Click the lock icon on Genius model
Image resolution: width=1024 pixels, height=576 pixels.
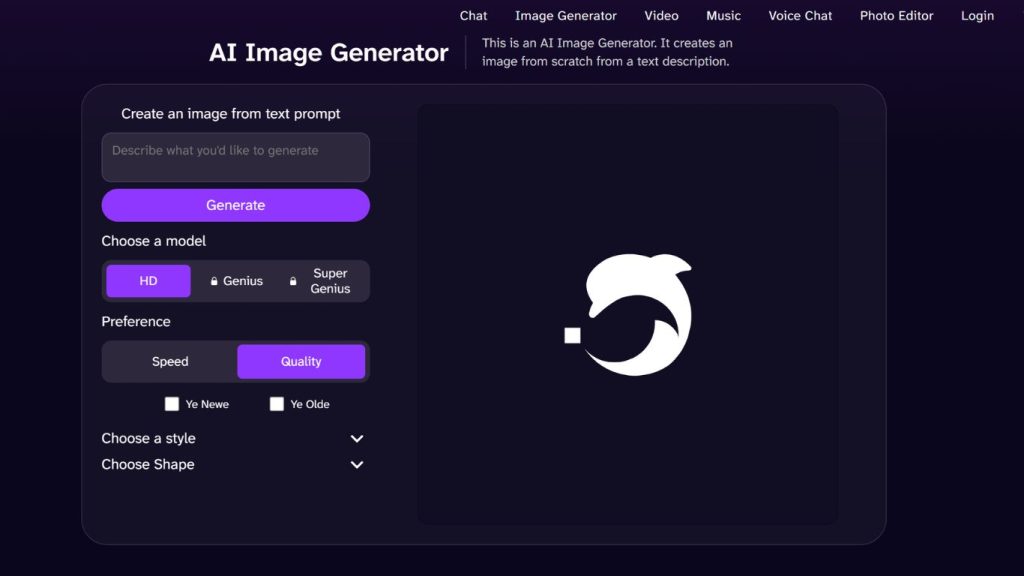pyautogui.click(x=213, y=281)
